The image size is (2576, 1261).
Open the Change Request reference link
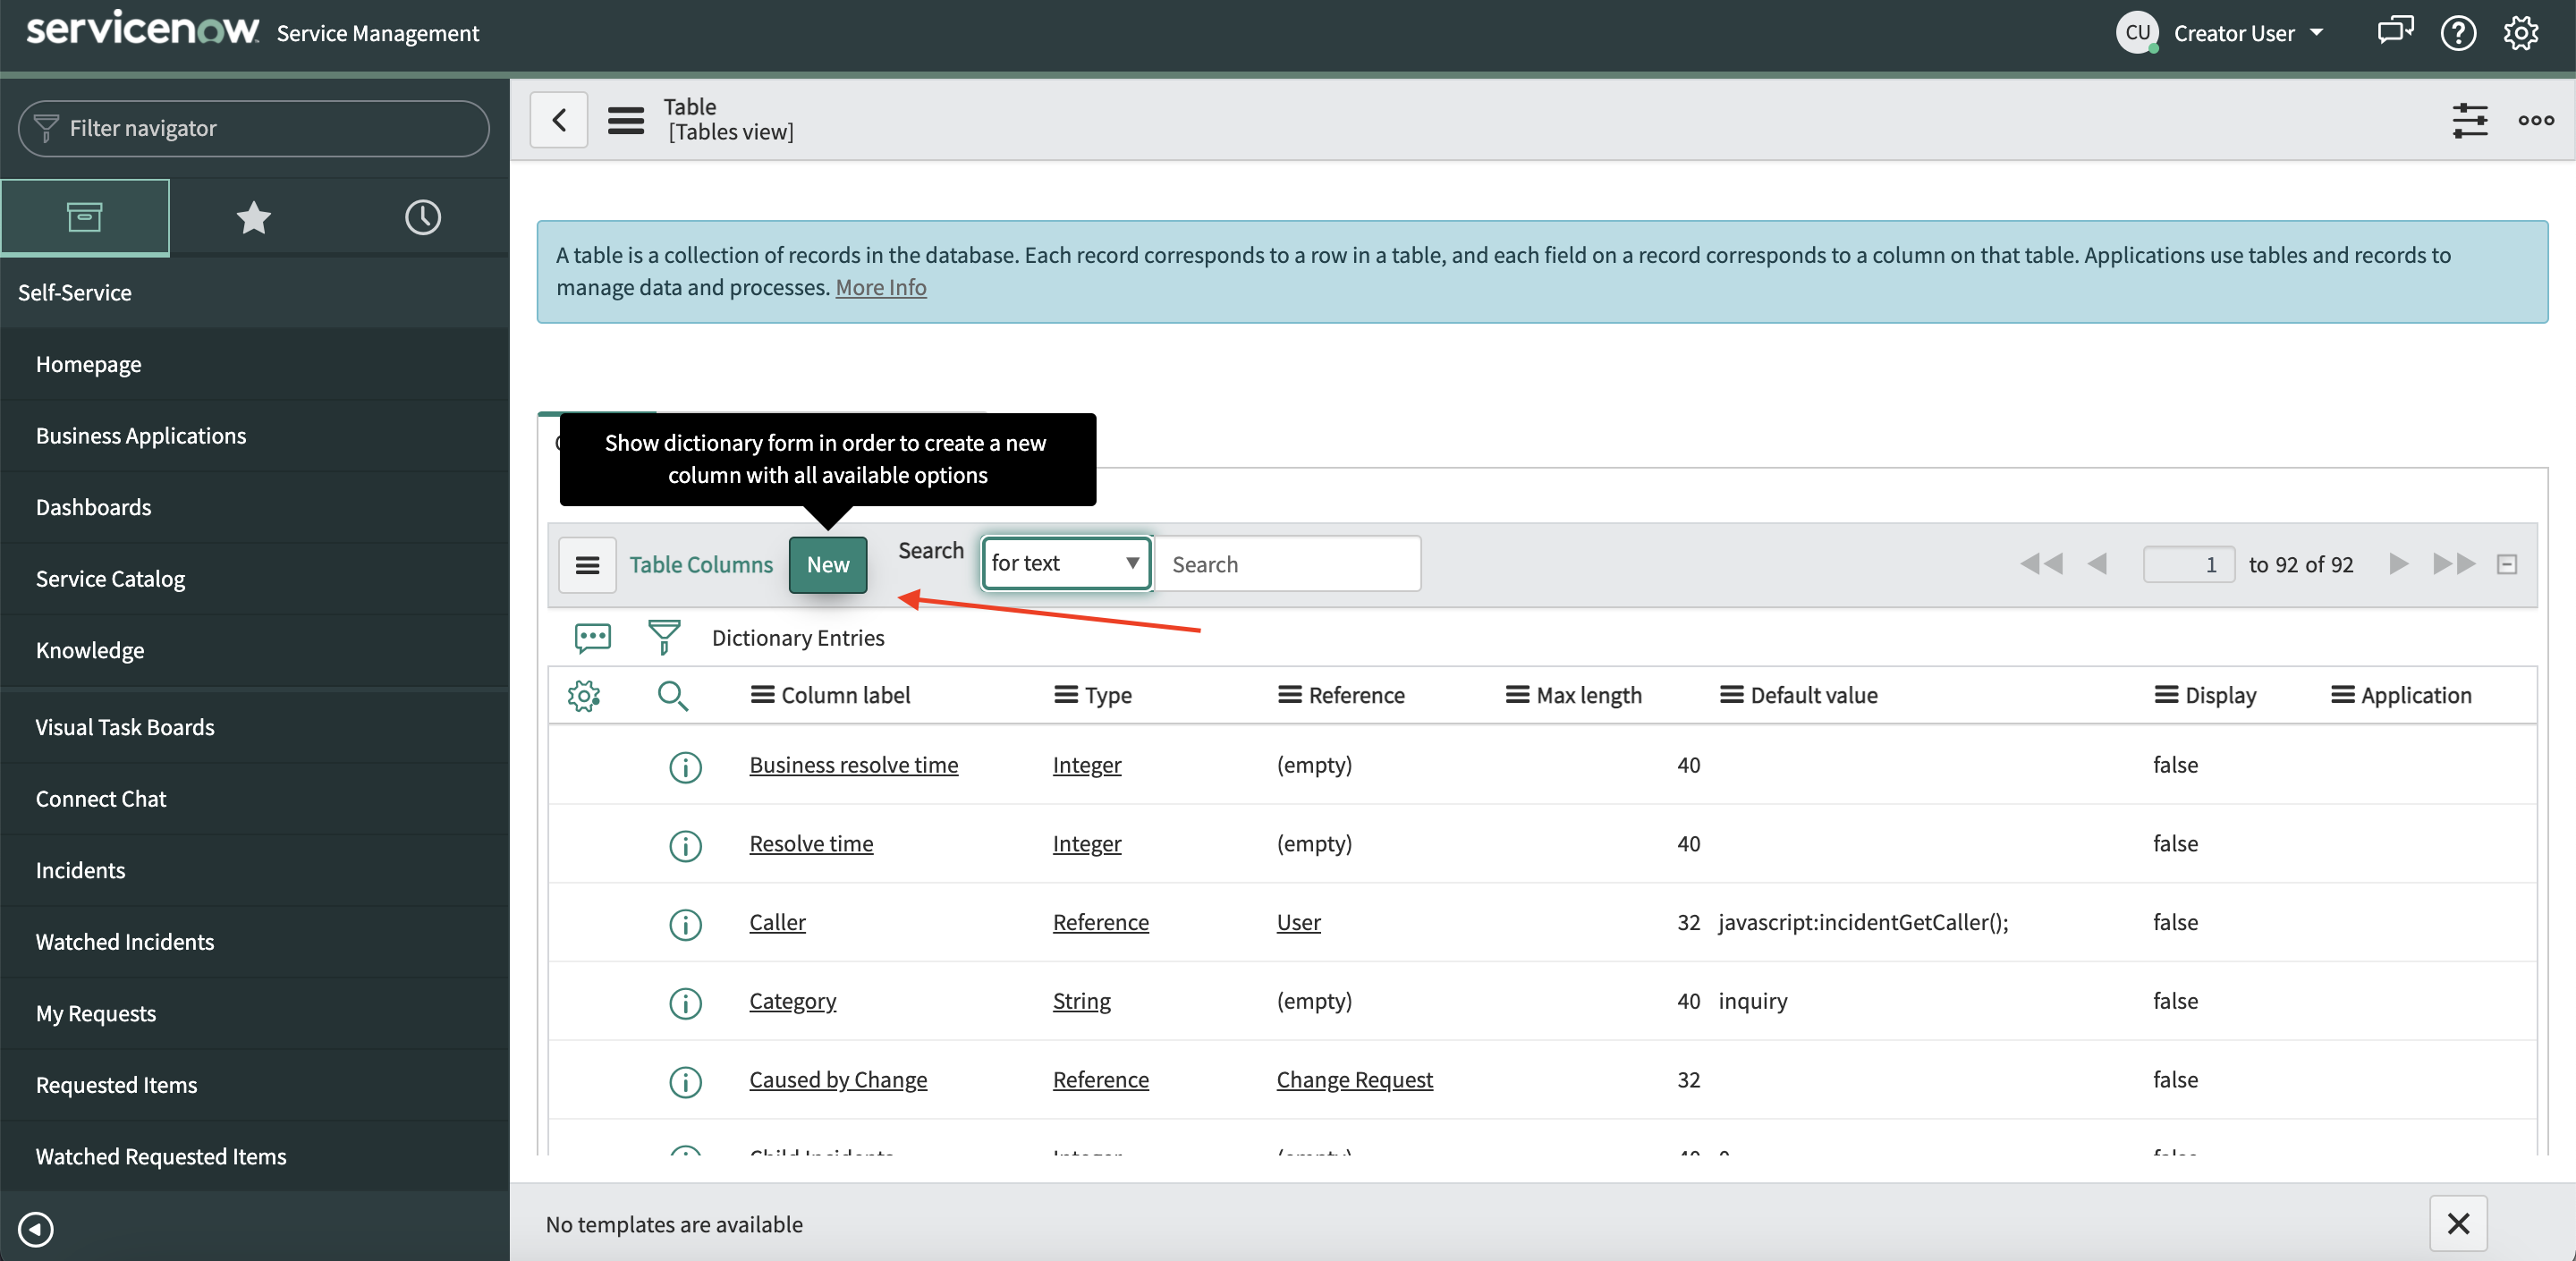1354,1080
